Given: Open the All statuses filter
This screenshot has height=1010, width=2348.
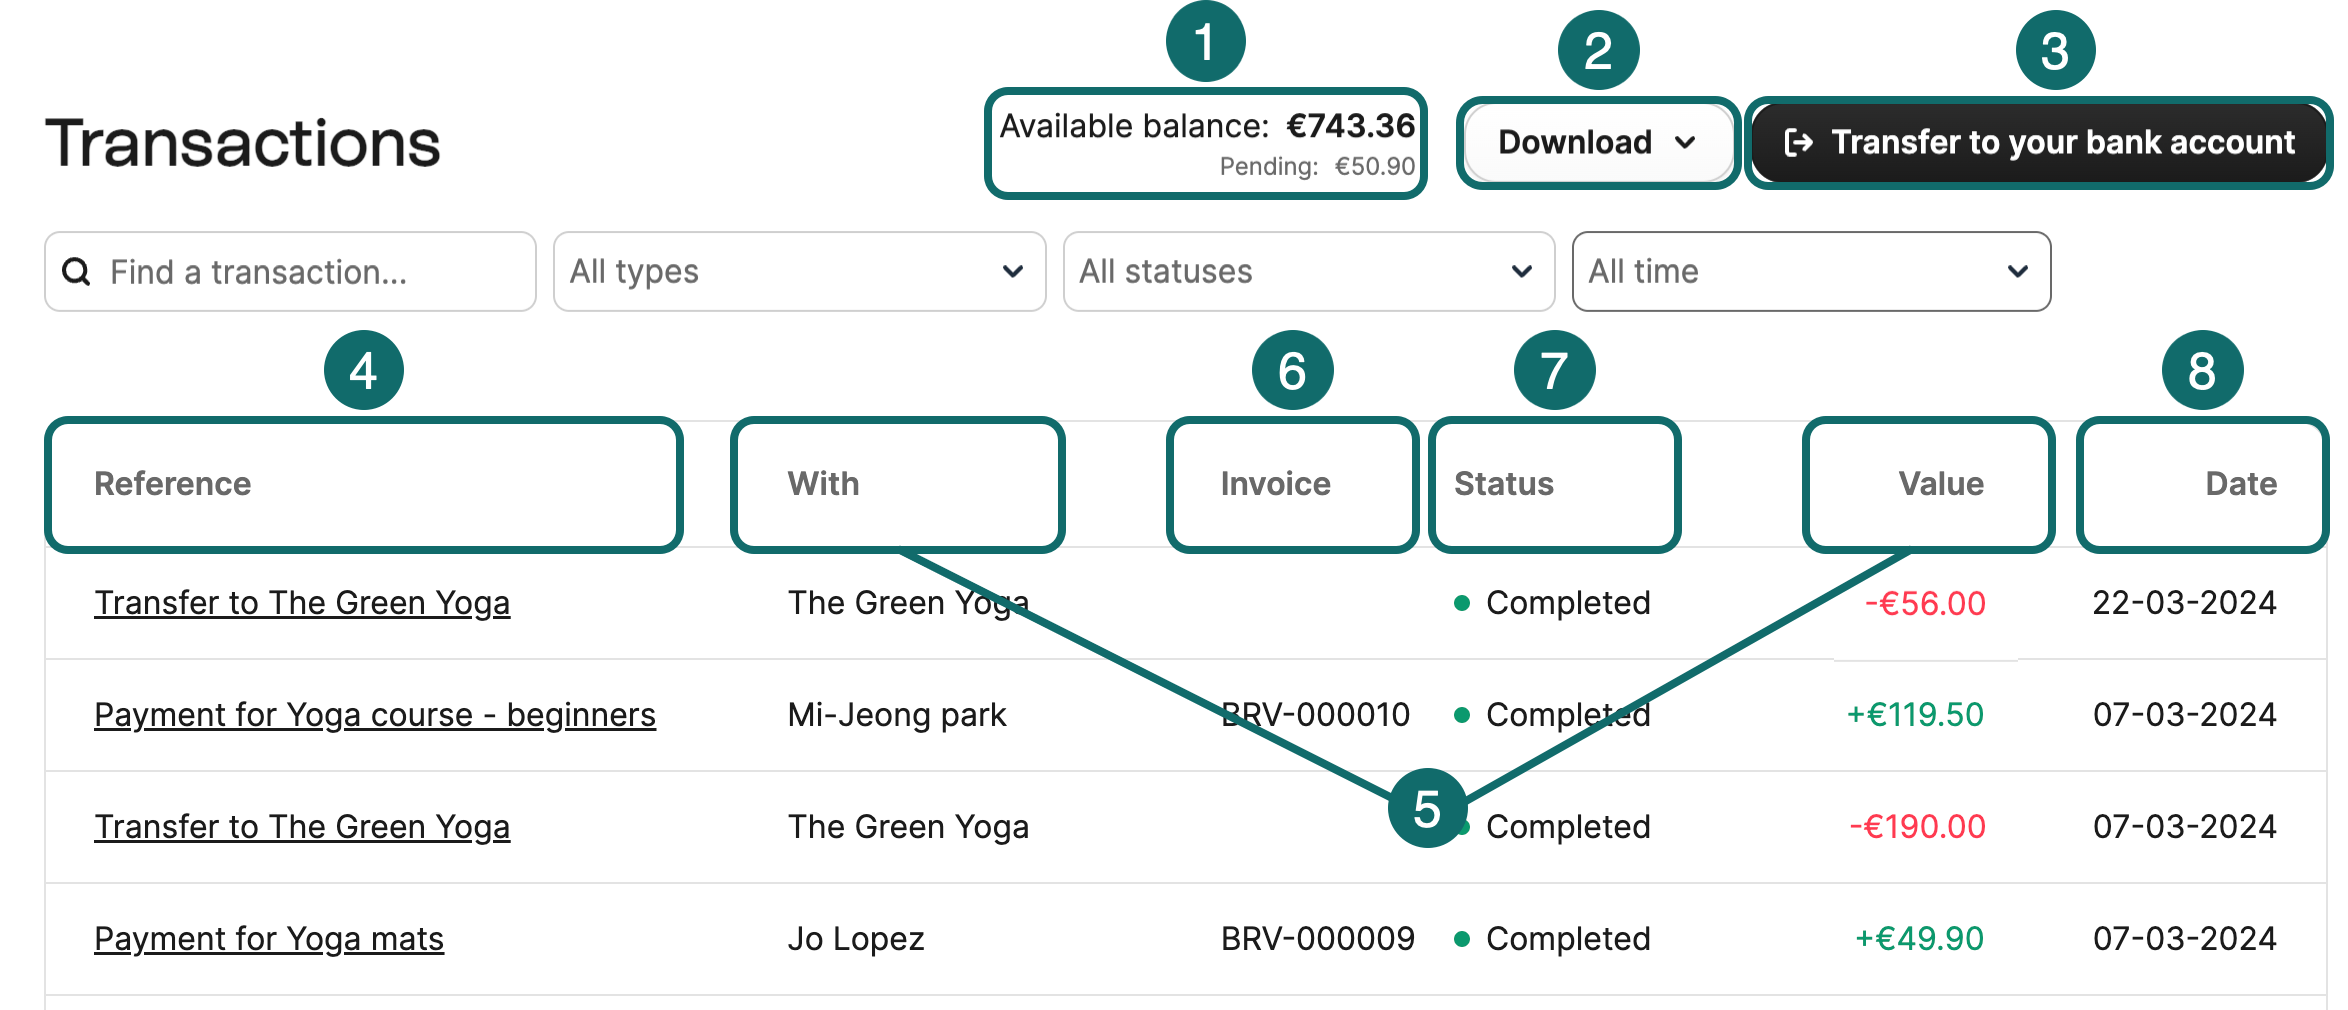Looking at the screenshot, I should coord(1306,271).
